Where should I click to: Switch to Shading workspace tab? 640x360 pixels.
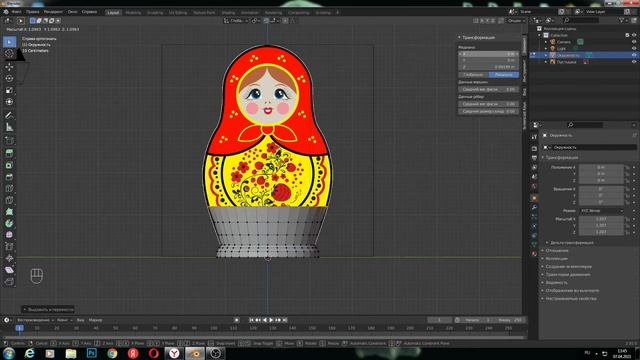click(x=228, y=12)
